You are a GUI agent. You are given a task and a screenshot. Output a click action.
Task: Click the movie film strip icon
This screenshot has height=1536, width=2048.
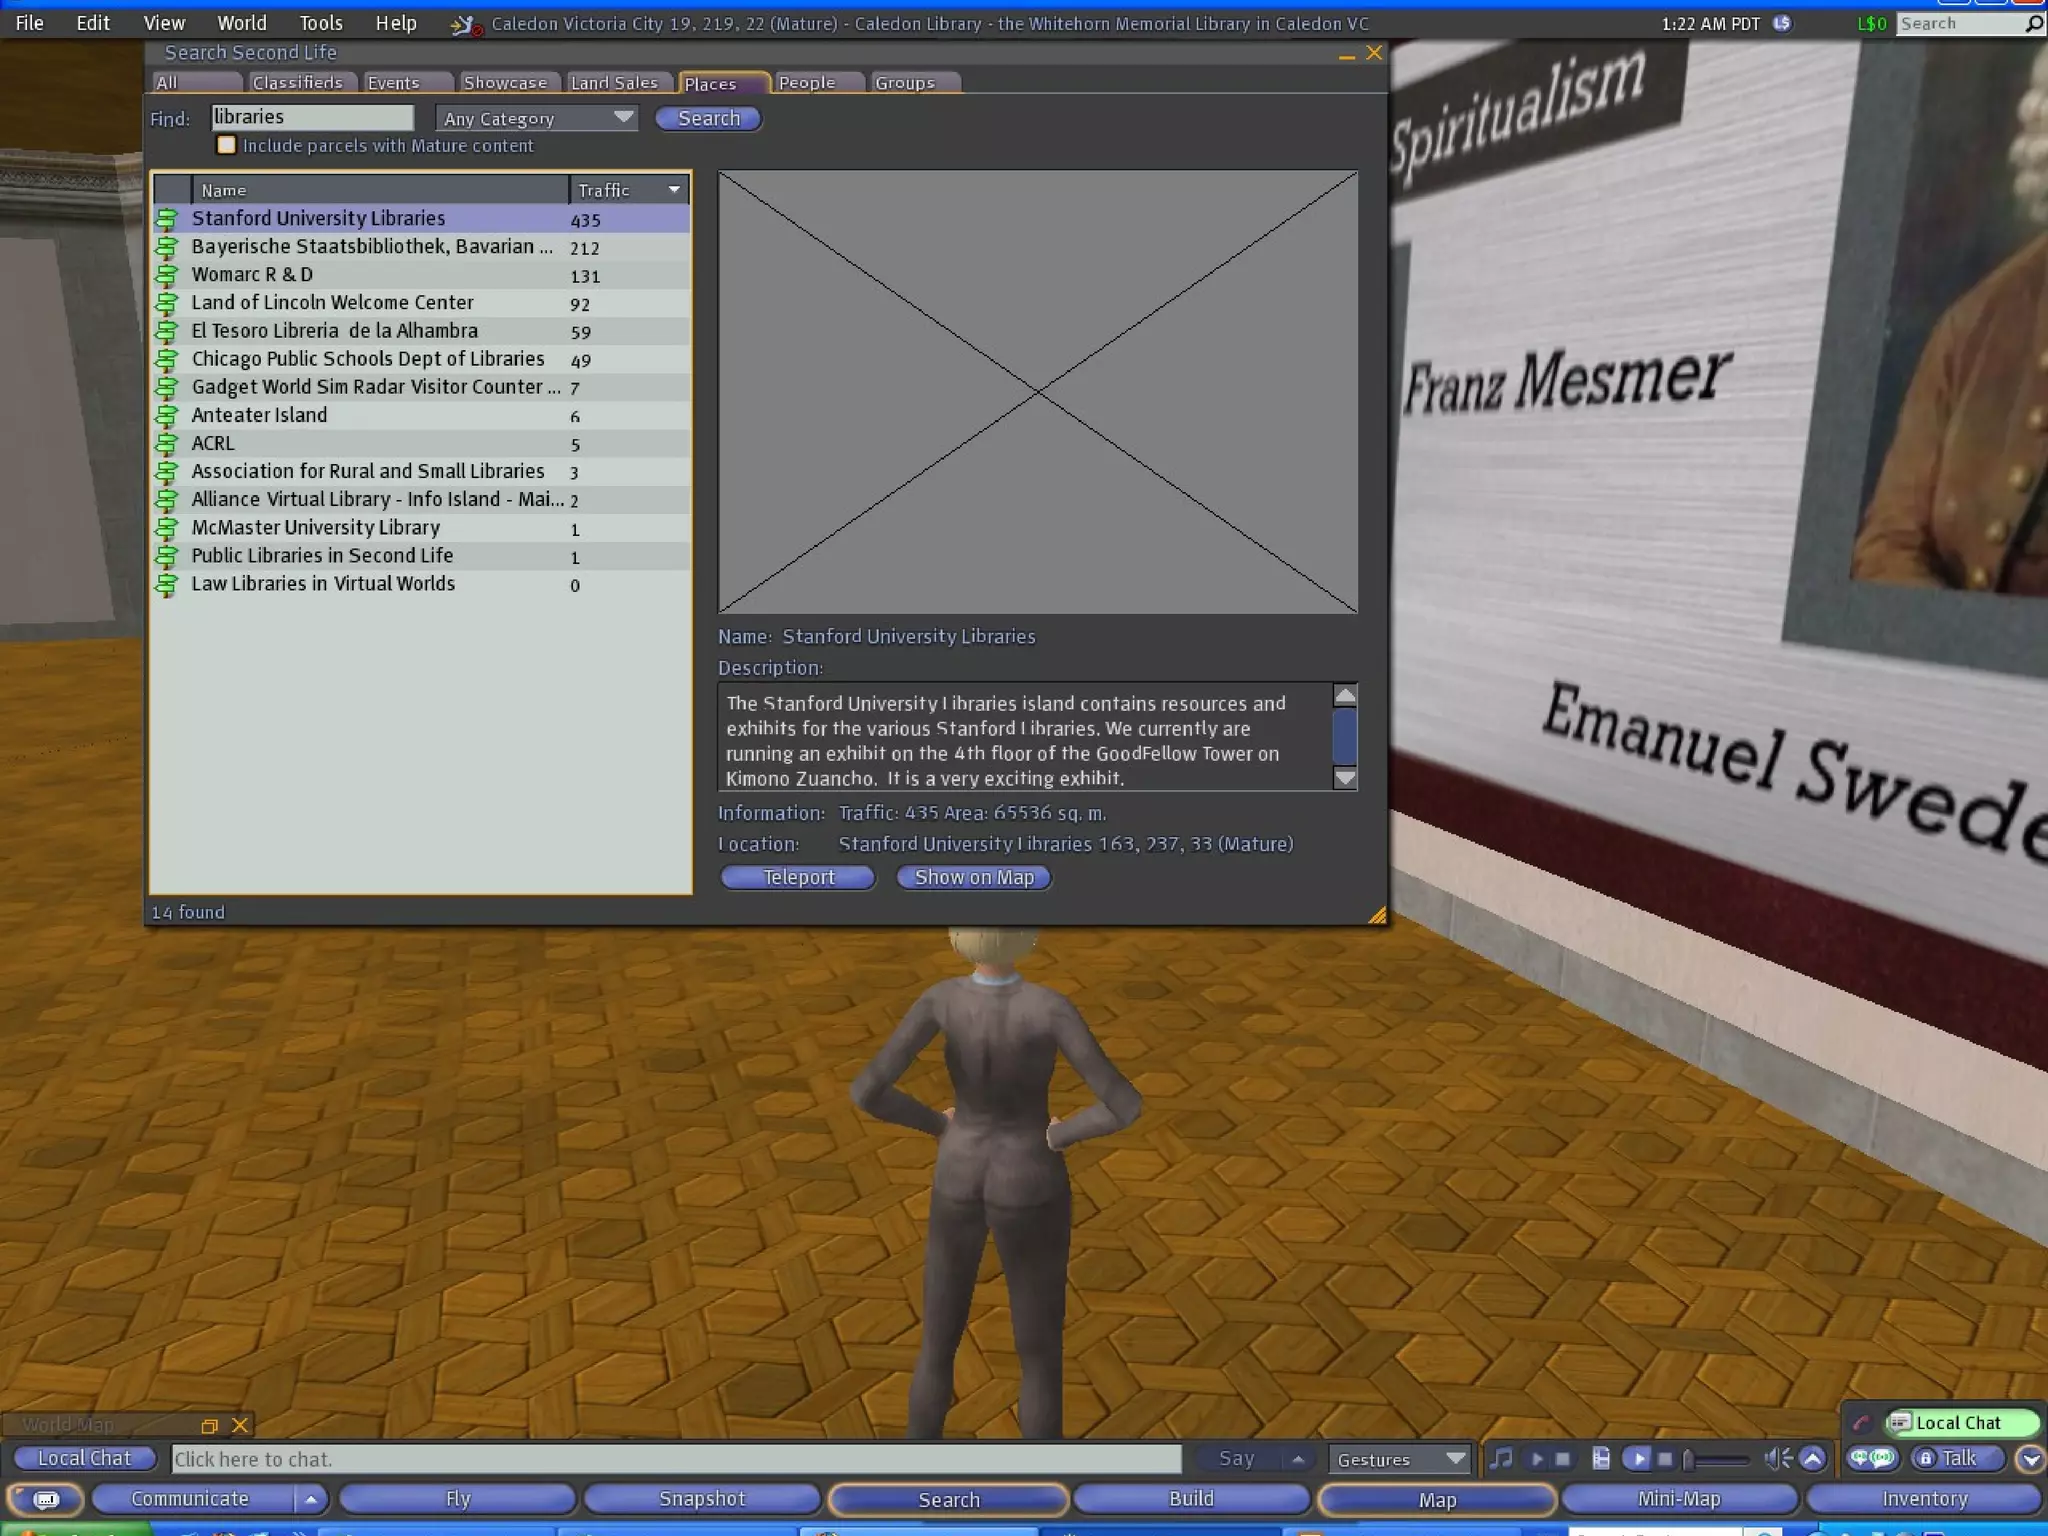coord(1601,1459)
